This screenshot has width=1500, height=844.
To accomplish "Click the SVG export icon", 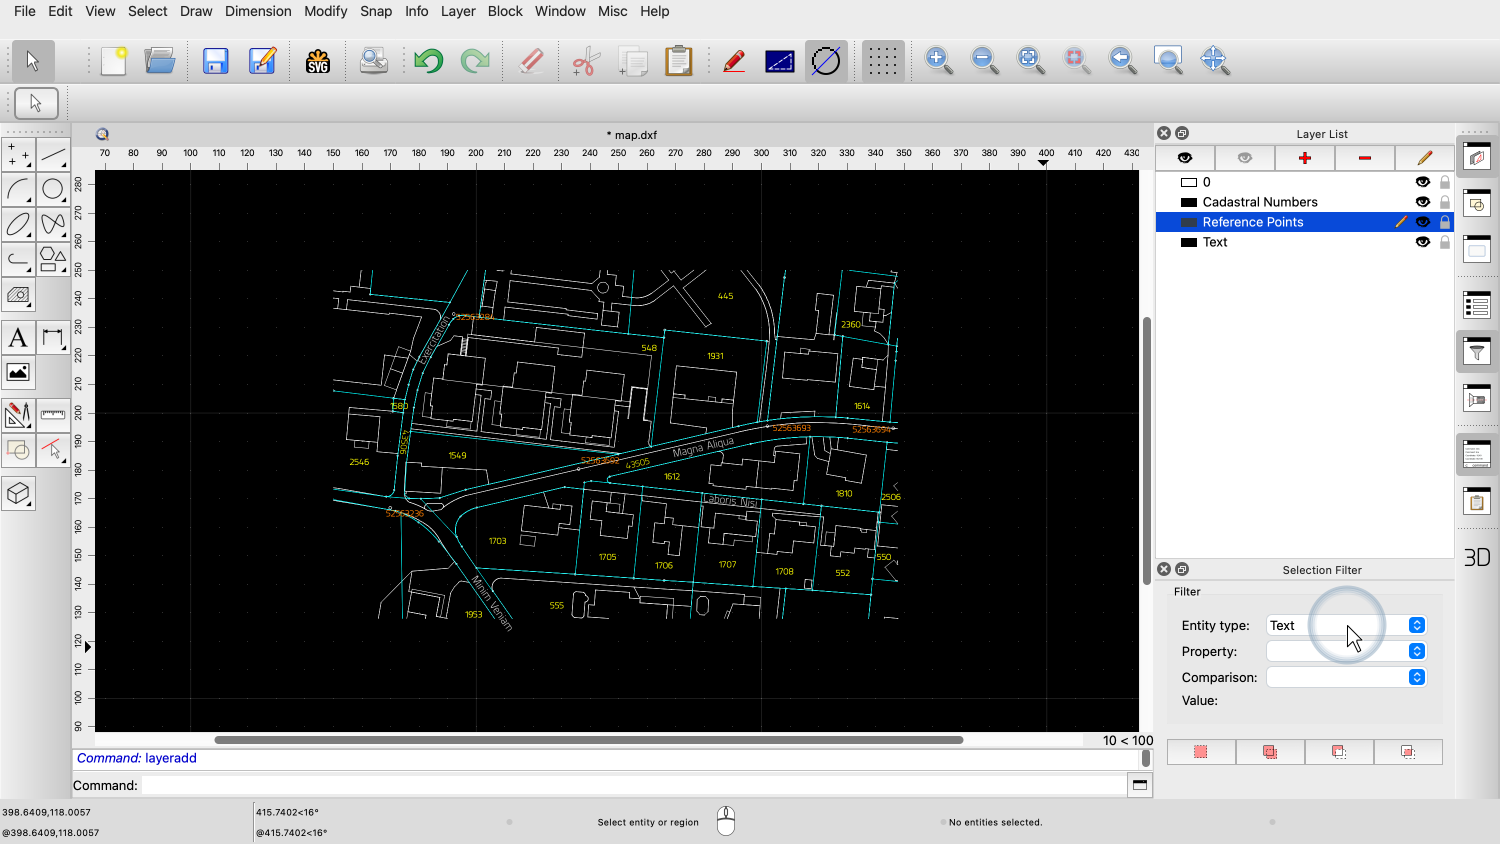I will pos(318,61).
